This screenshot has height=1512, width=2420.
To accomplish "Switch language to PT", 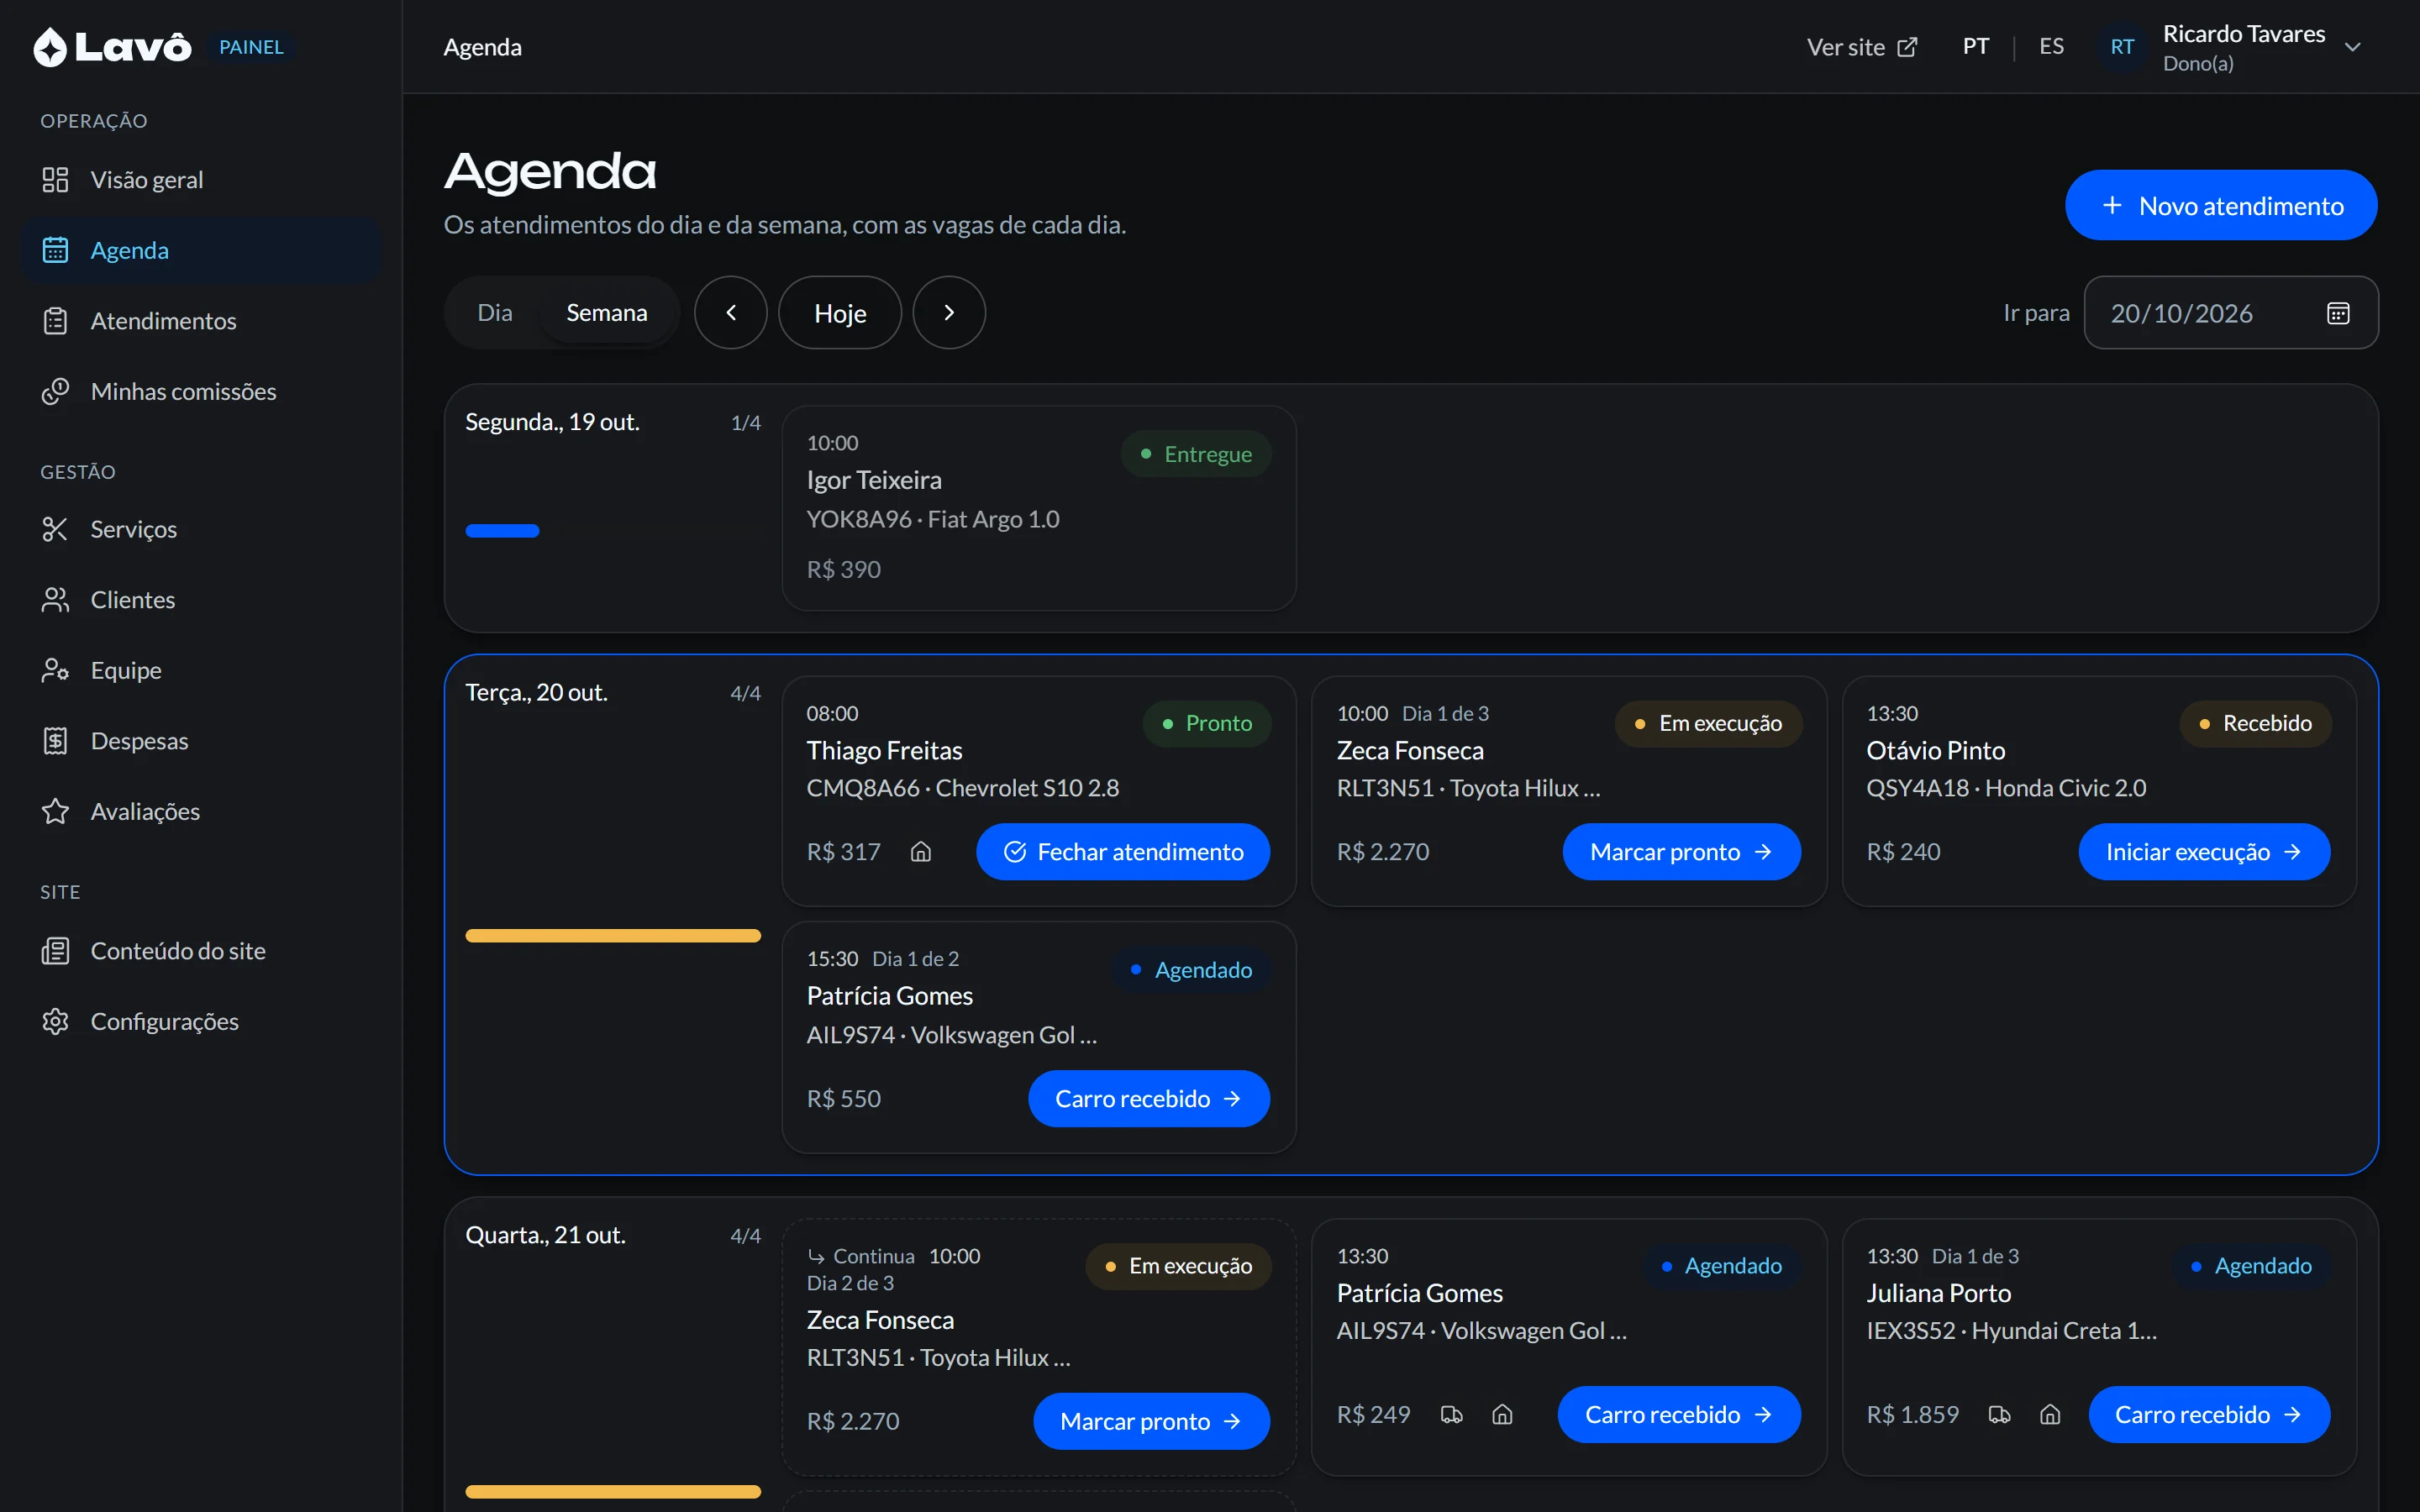I will pyautogui.click(x=1975, y=47).
